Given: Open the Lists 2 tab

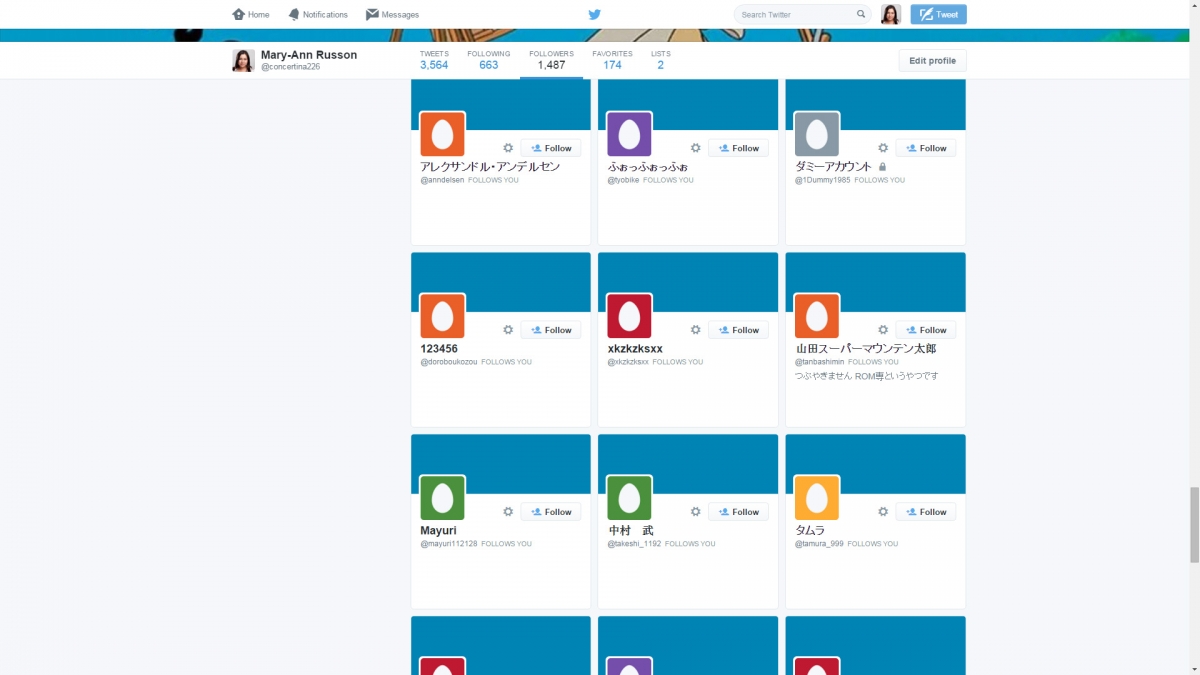Looking at the screenshot, I should [660, 60].
